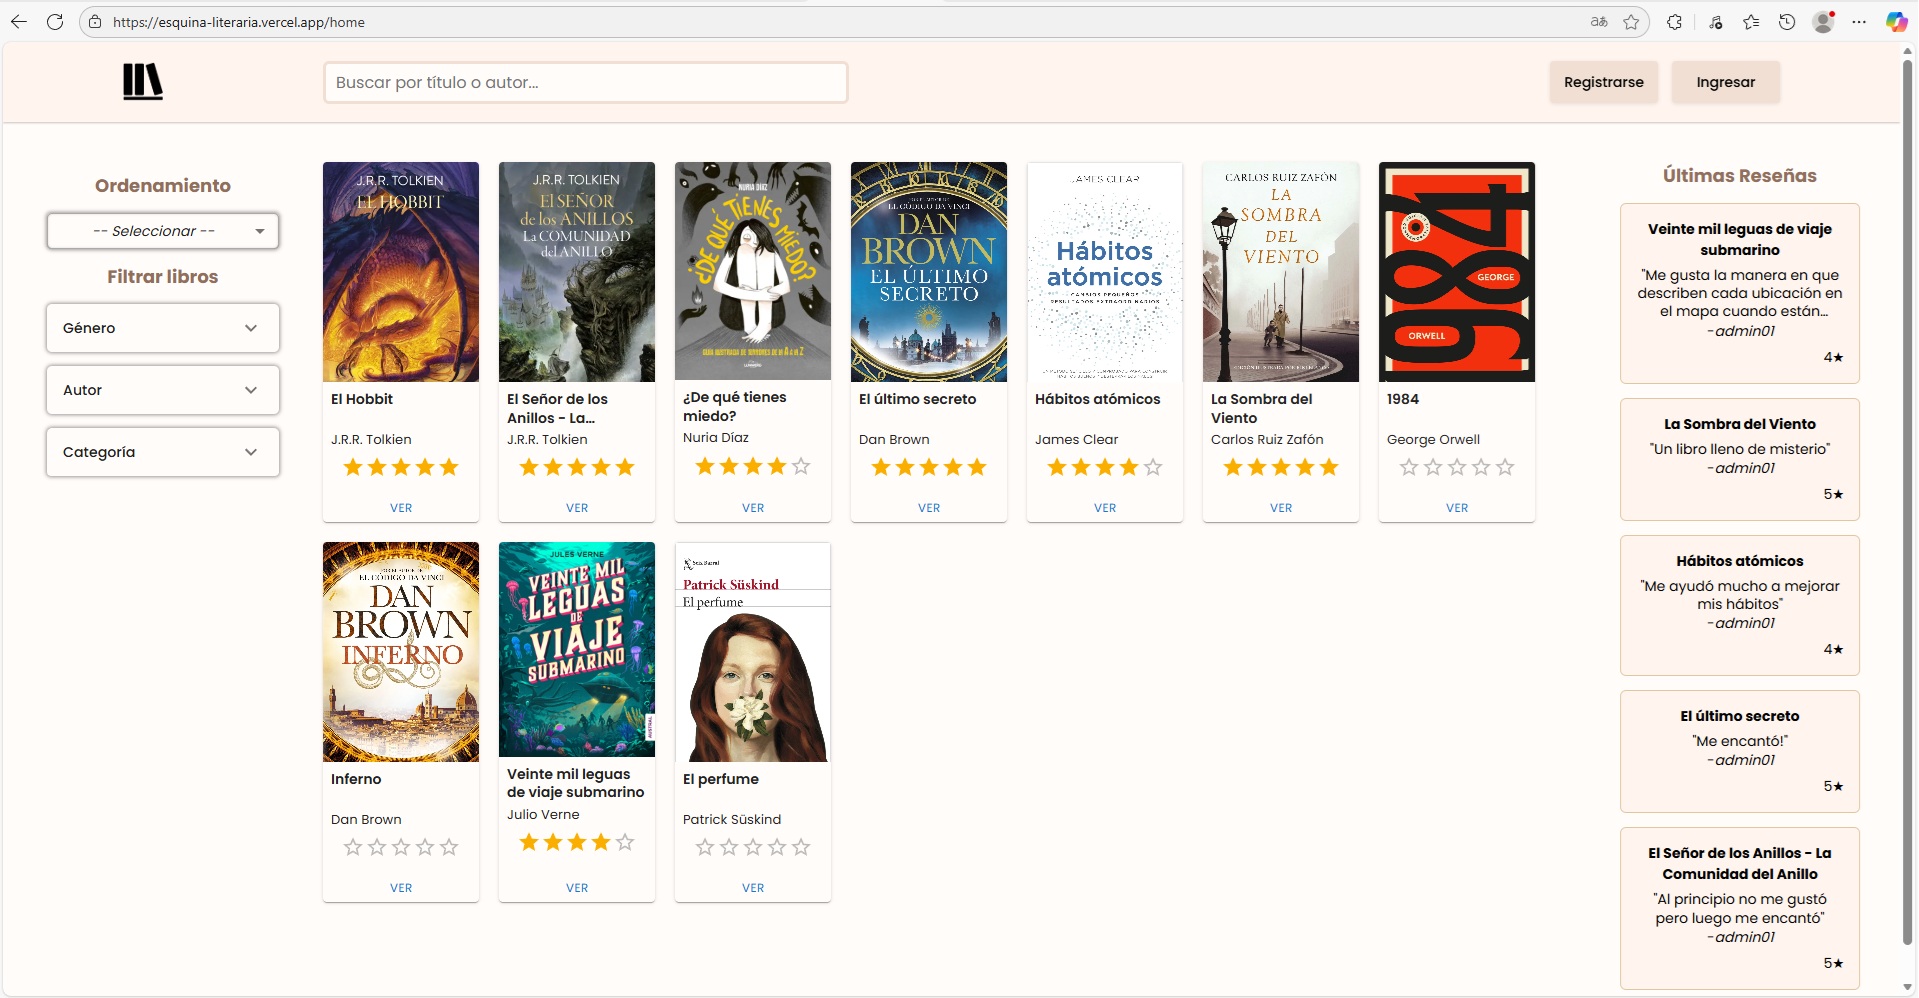Open the favorites list icon
1919x998 pixels.
[1751, 22]
